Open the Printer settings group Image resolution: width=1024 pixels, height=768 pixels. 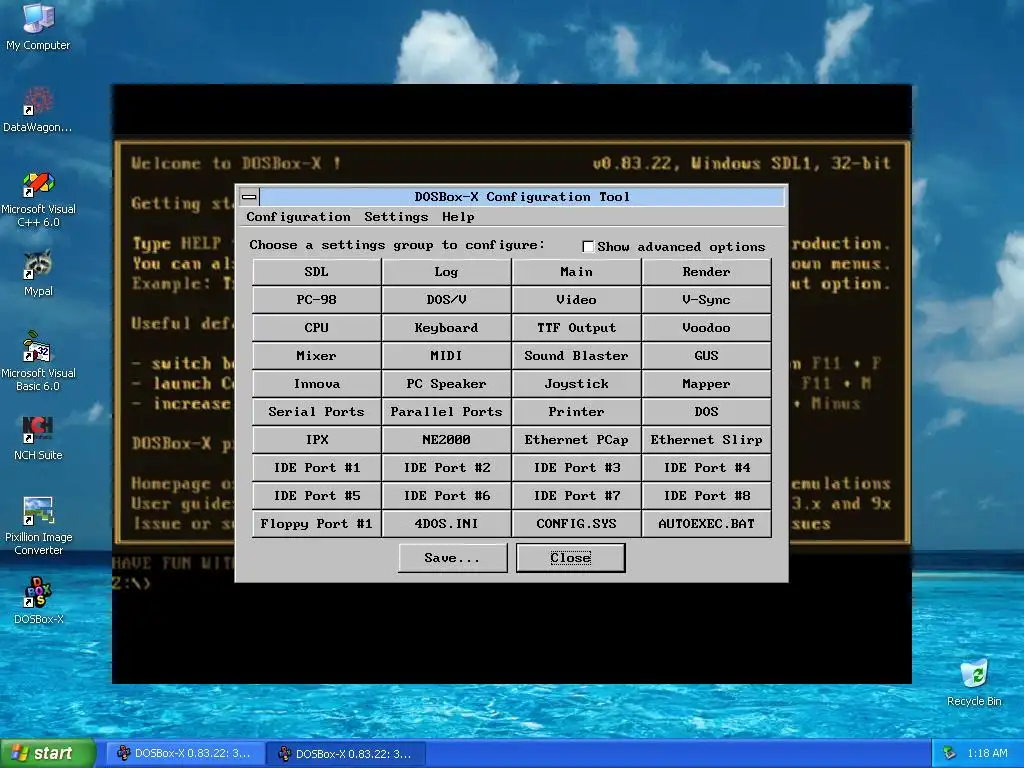pyautogui.click(x=576, y=412)
